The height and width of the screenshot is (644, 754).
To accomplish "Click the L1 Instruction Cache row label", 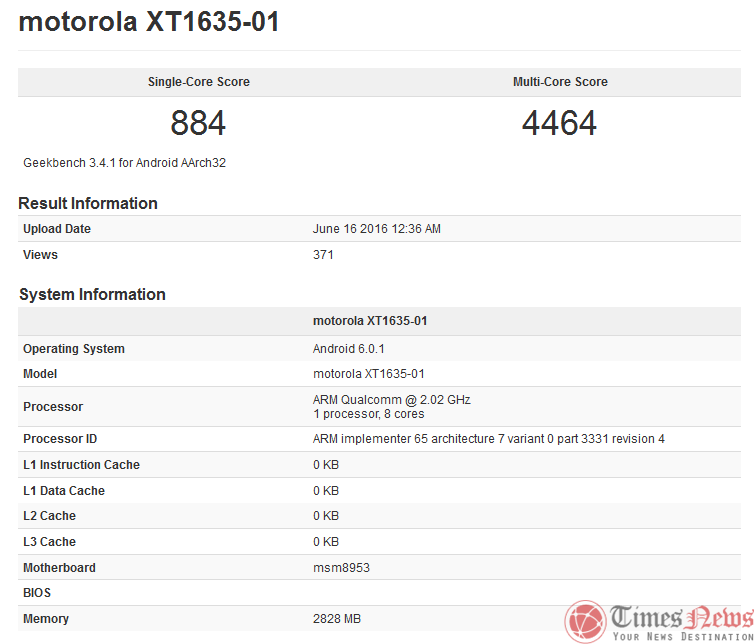I will (81, 465).
